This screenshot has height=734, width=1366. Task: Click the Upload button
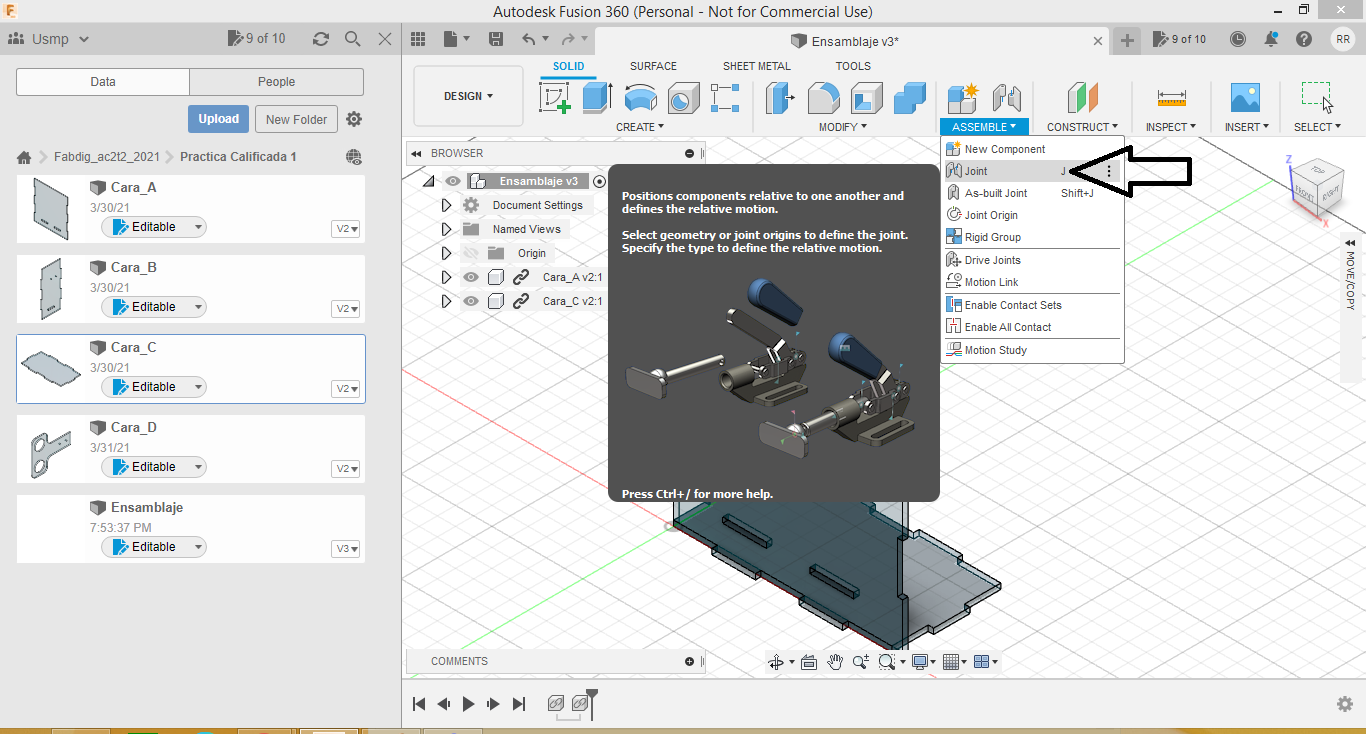(218, 119)
